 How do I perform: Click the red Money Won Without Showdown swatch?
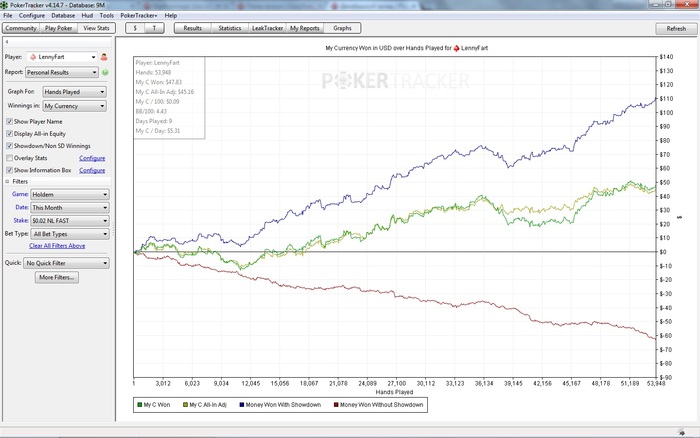336,405
